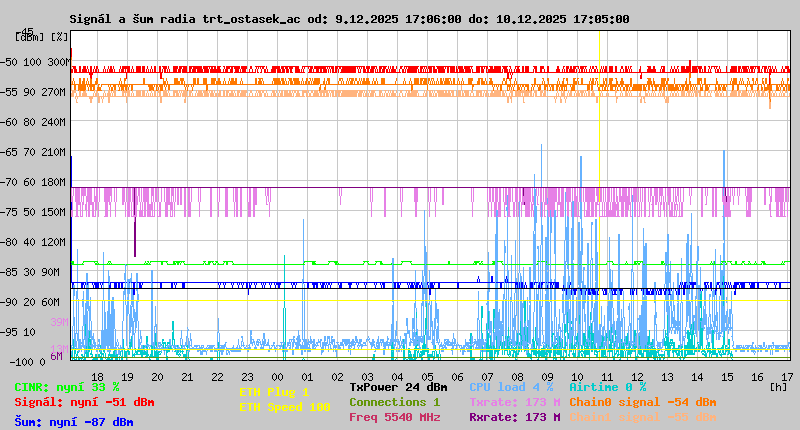Click the '[h]' time axis unit label
800x430 pixels.
point(778,387)
